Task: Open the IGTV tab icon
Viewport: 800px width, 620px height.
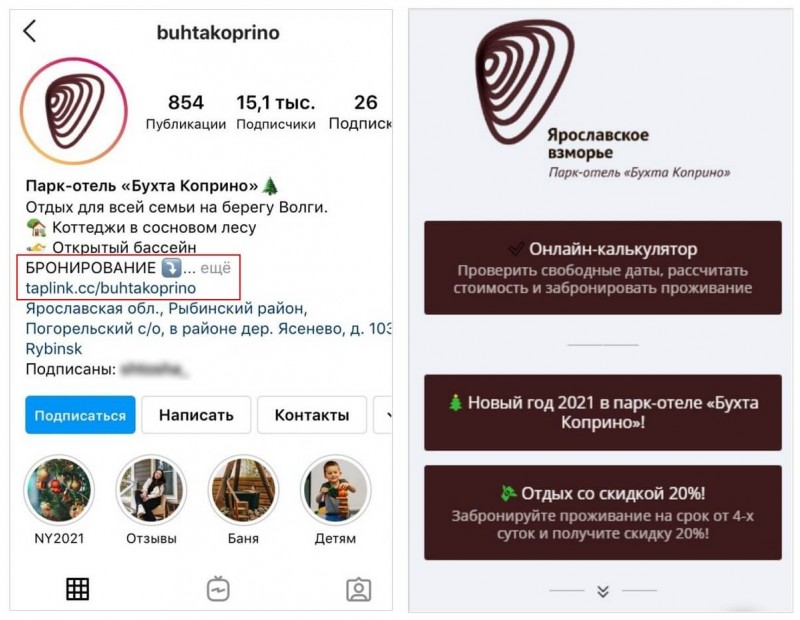Action: (218, 589)
